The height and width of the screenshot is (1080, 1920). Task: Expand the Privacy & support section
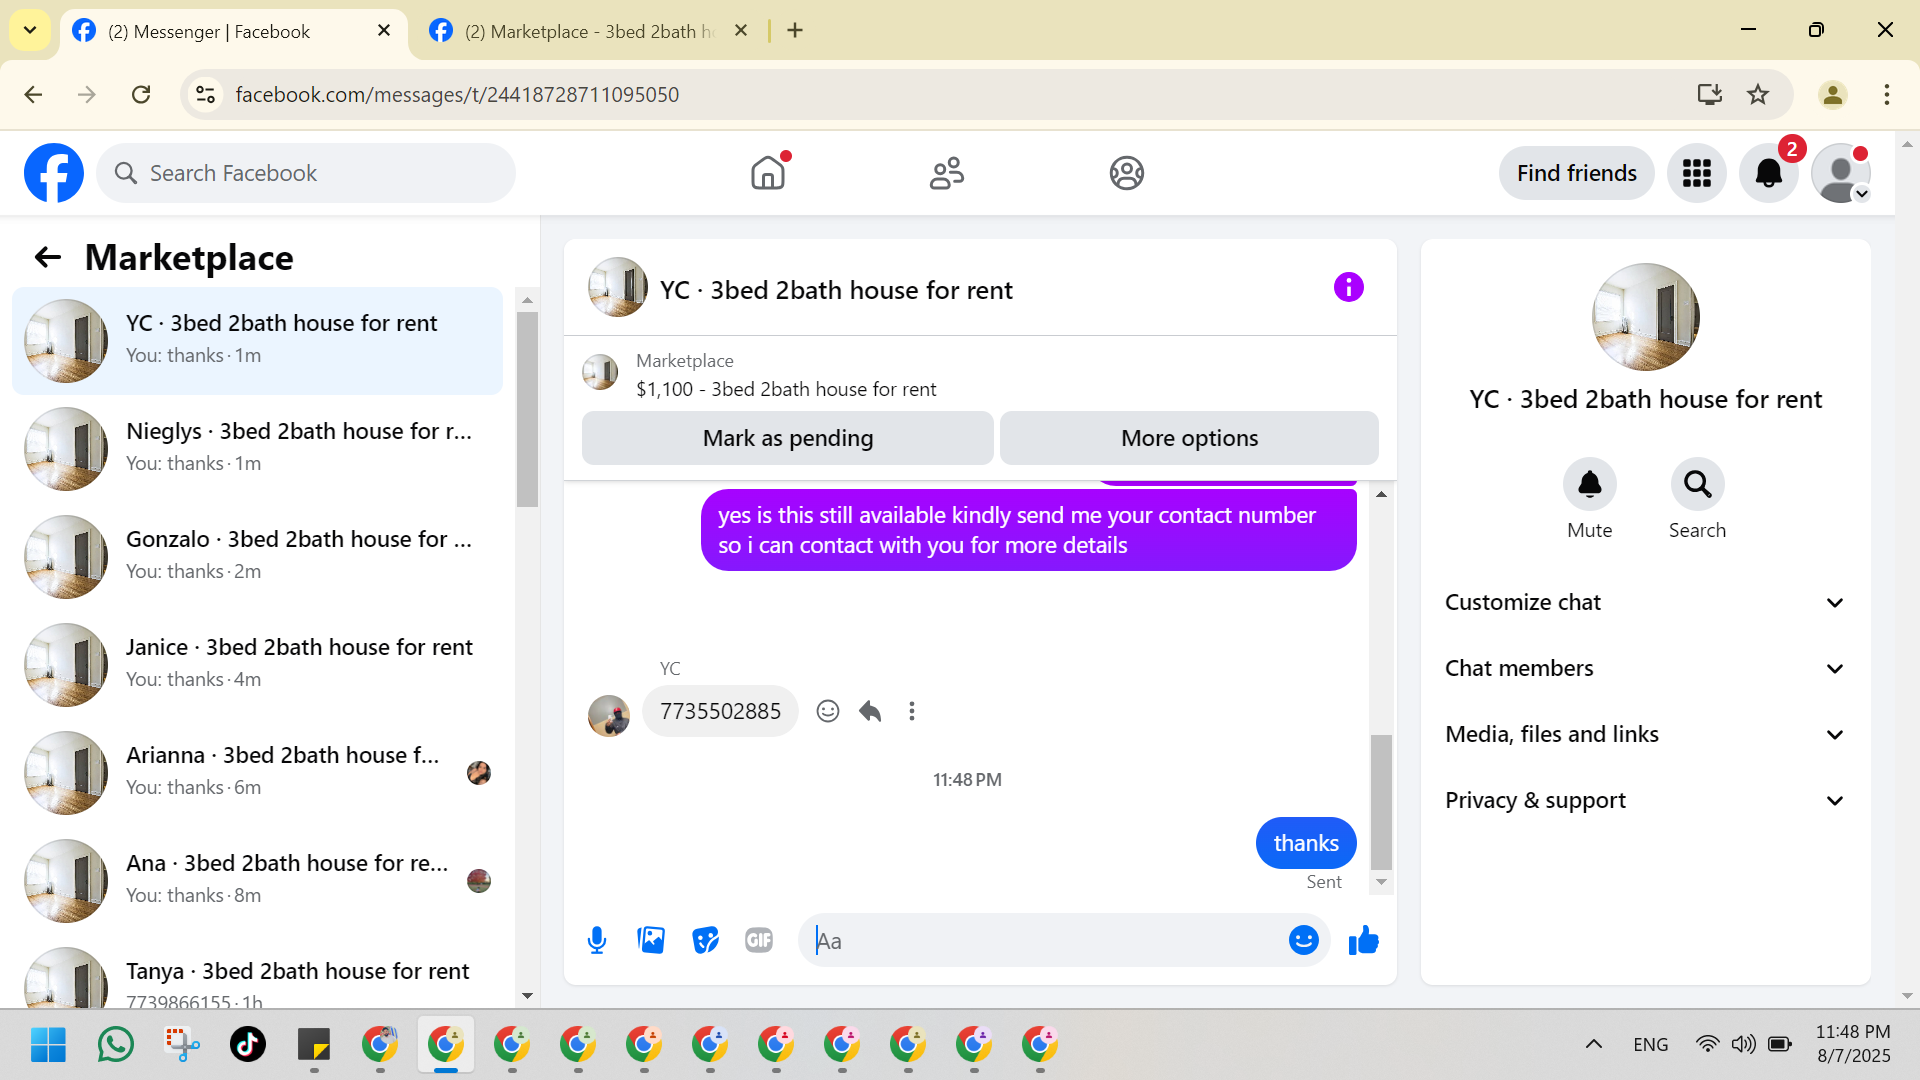1645,800
